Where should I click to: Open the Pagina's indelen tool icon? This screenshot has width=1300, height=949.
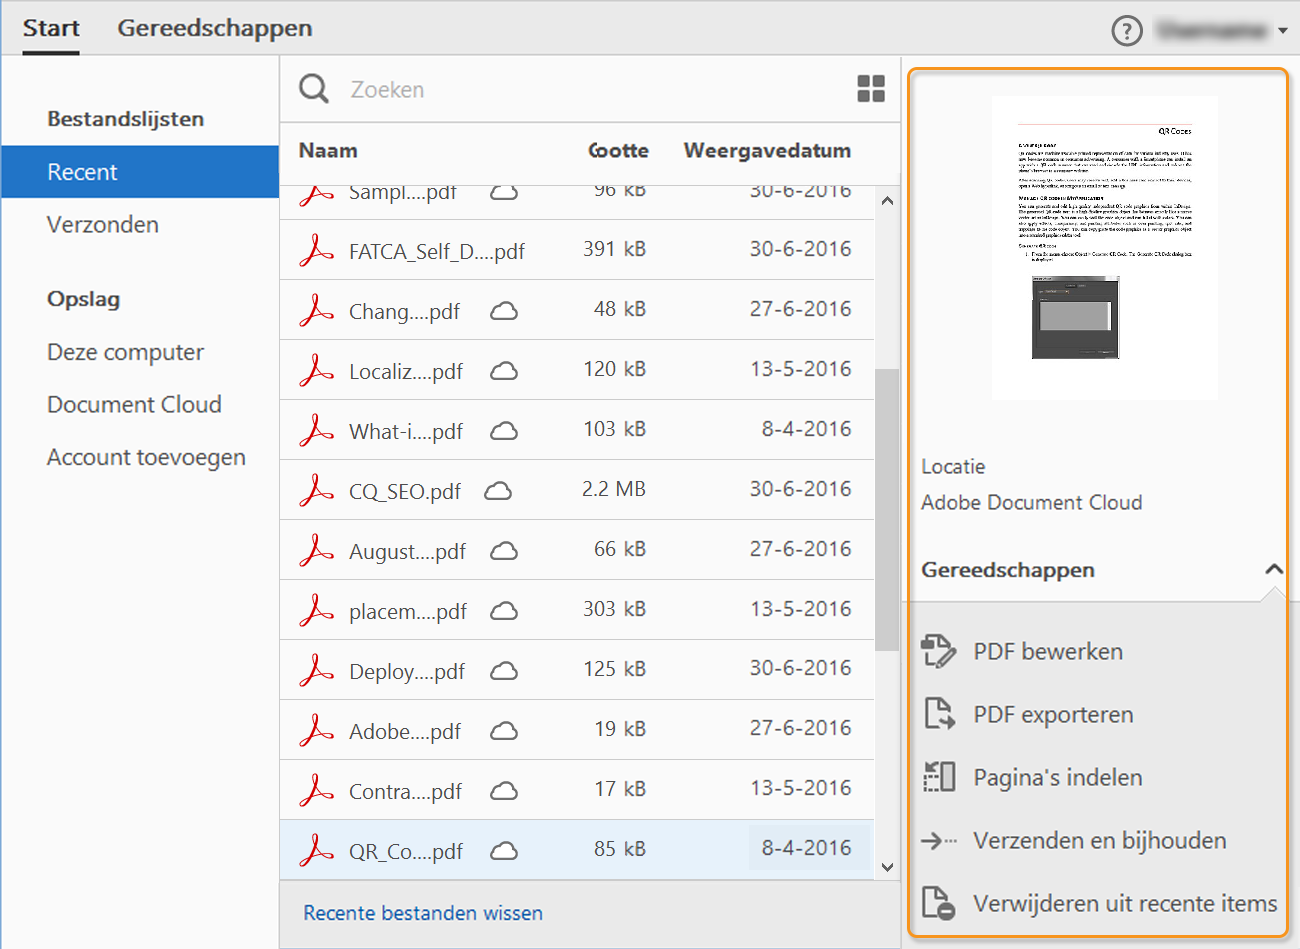(x=938, y=777)
